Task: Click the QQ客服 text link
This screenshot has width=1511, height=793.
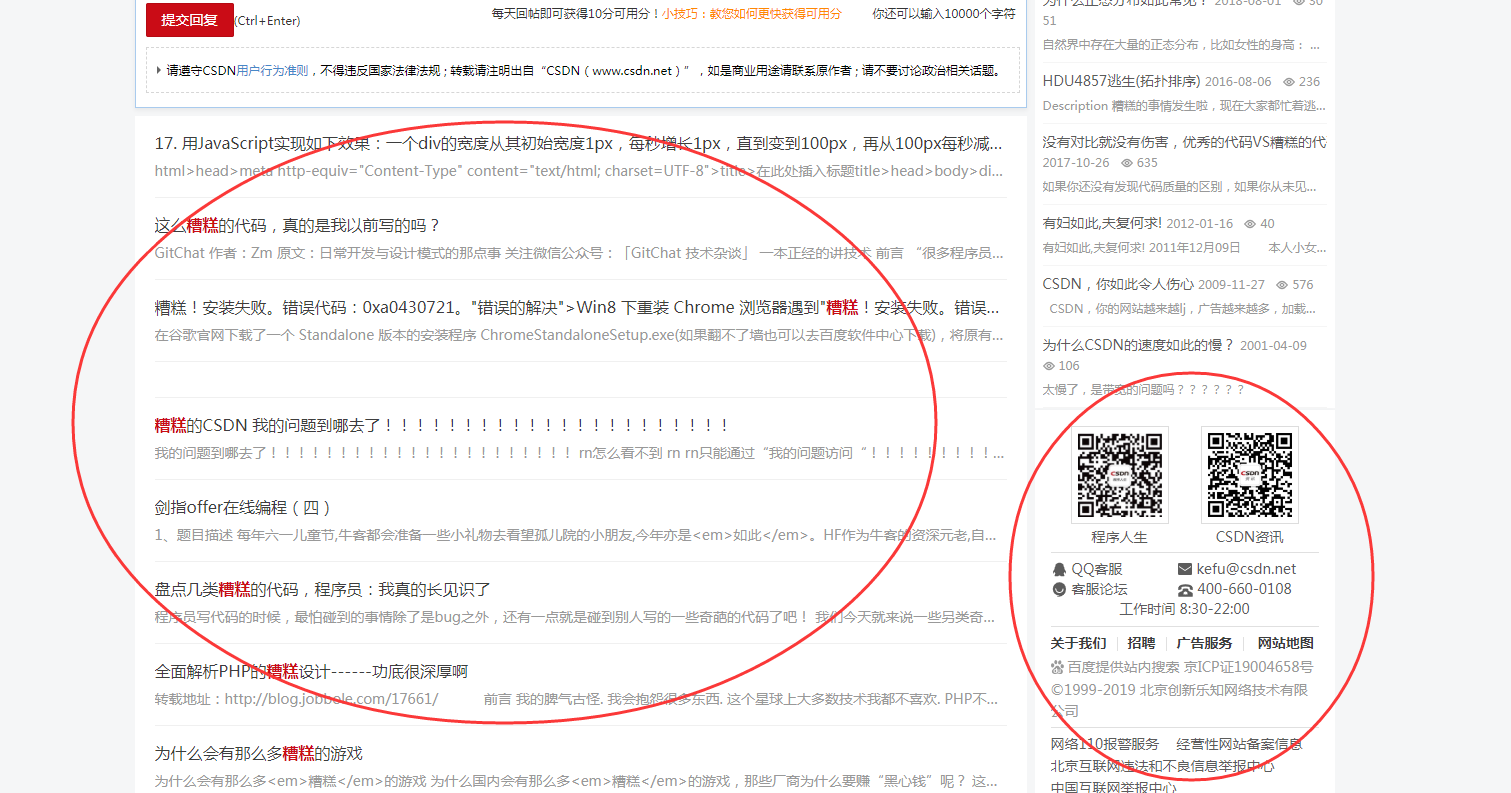Action: coord(1097,569)
